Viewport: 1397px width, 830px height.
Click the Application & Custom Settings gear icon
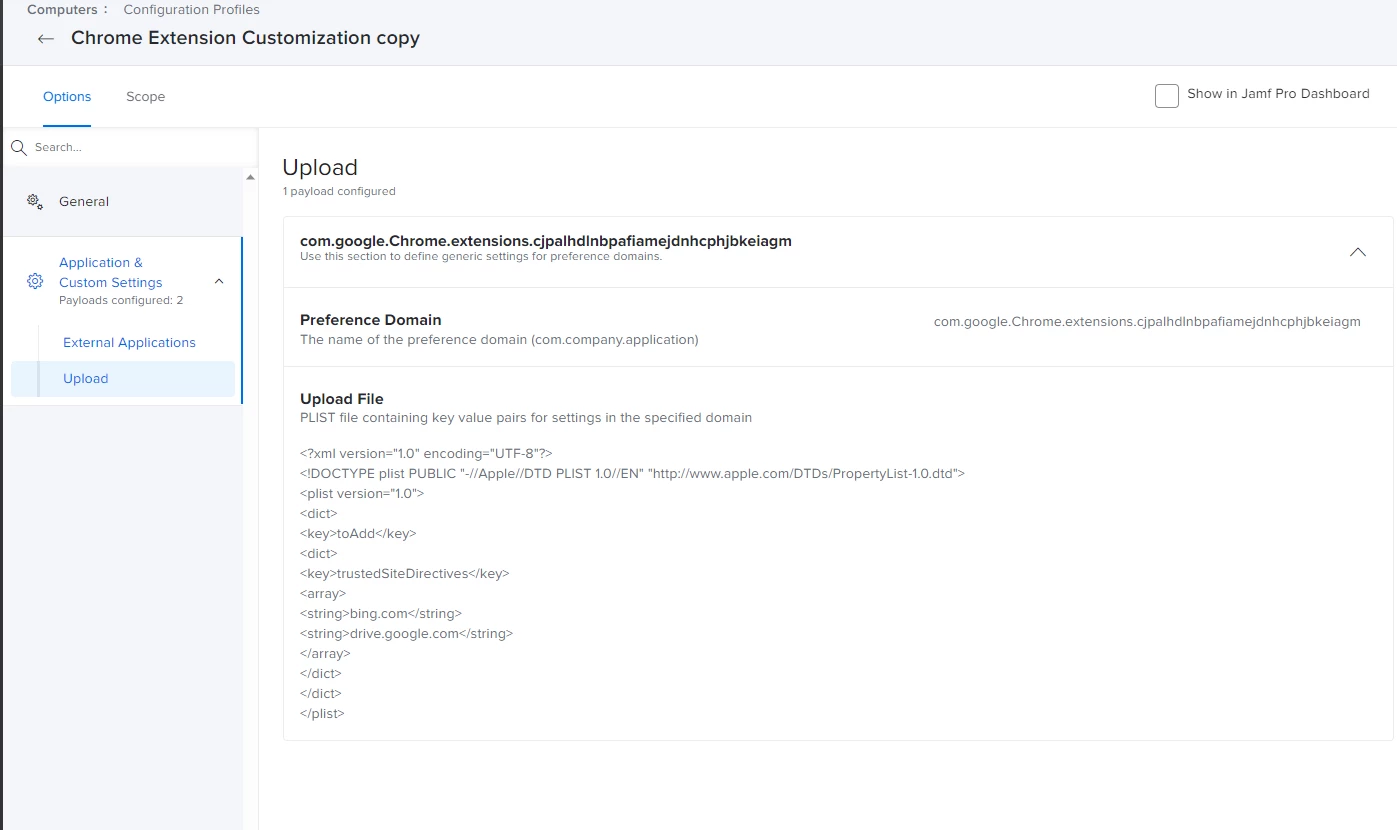click(35, 281)
